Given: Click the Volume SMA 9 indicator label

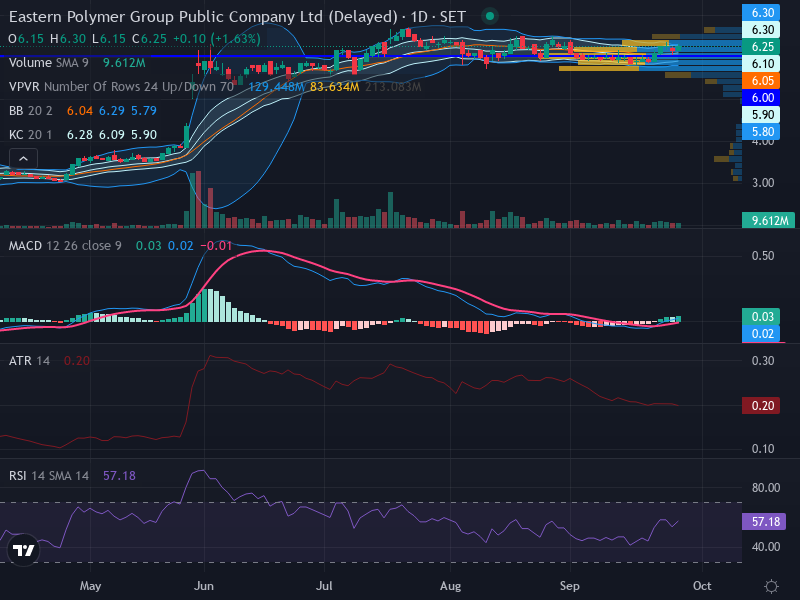Looking at the screenshot, I should [48, 63].
